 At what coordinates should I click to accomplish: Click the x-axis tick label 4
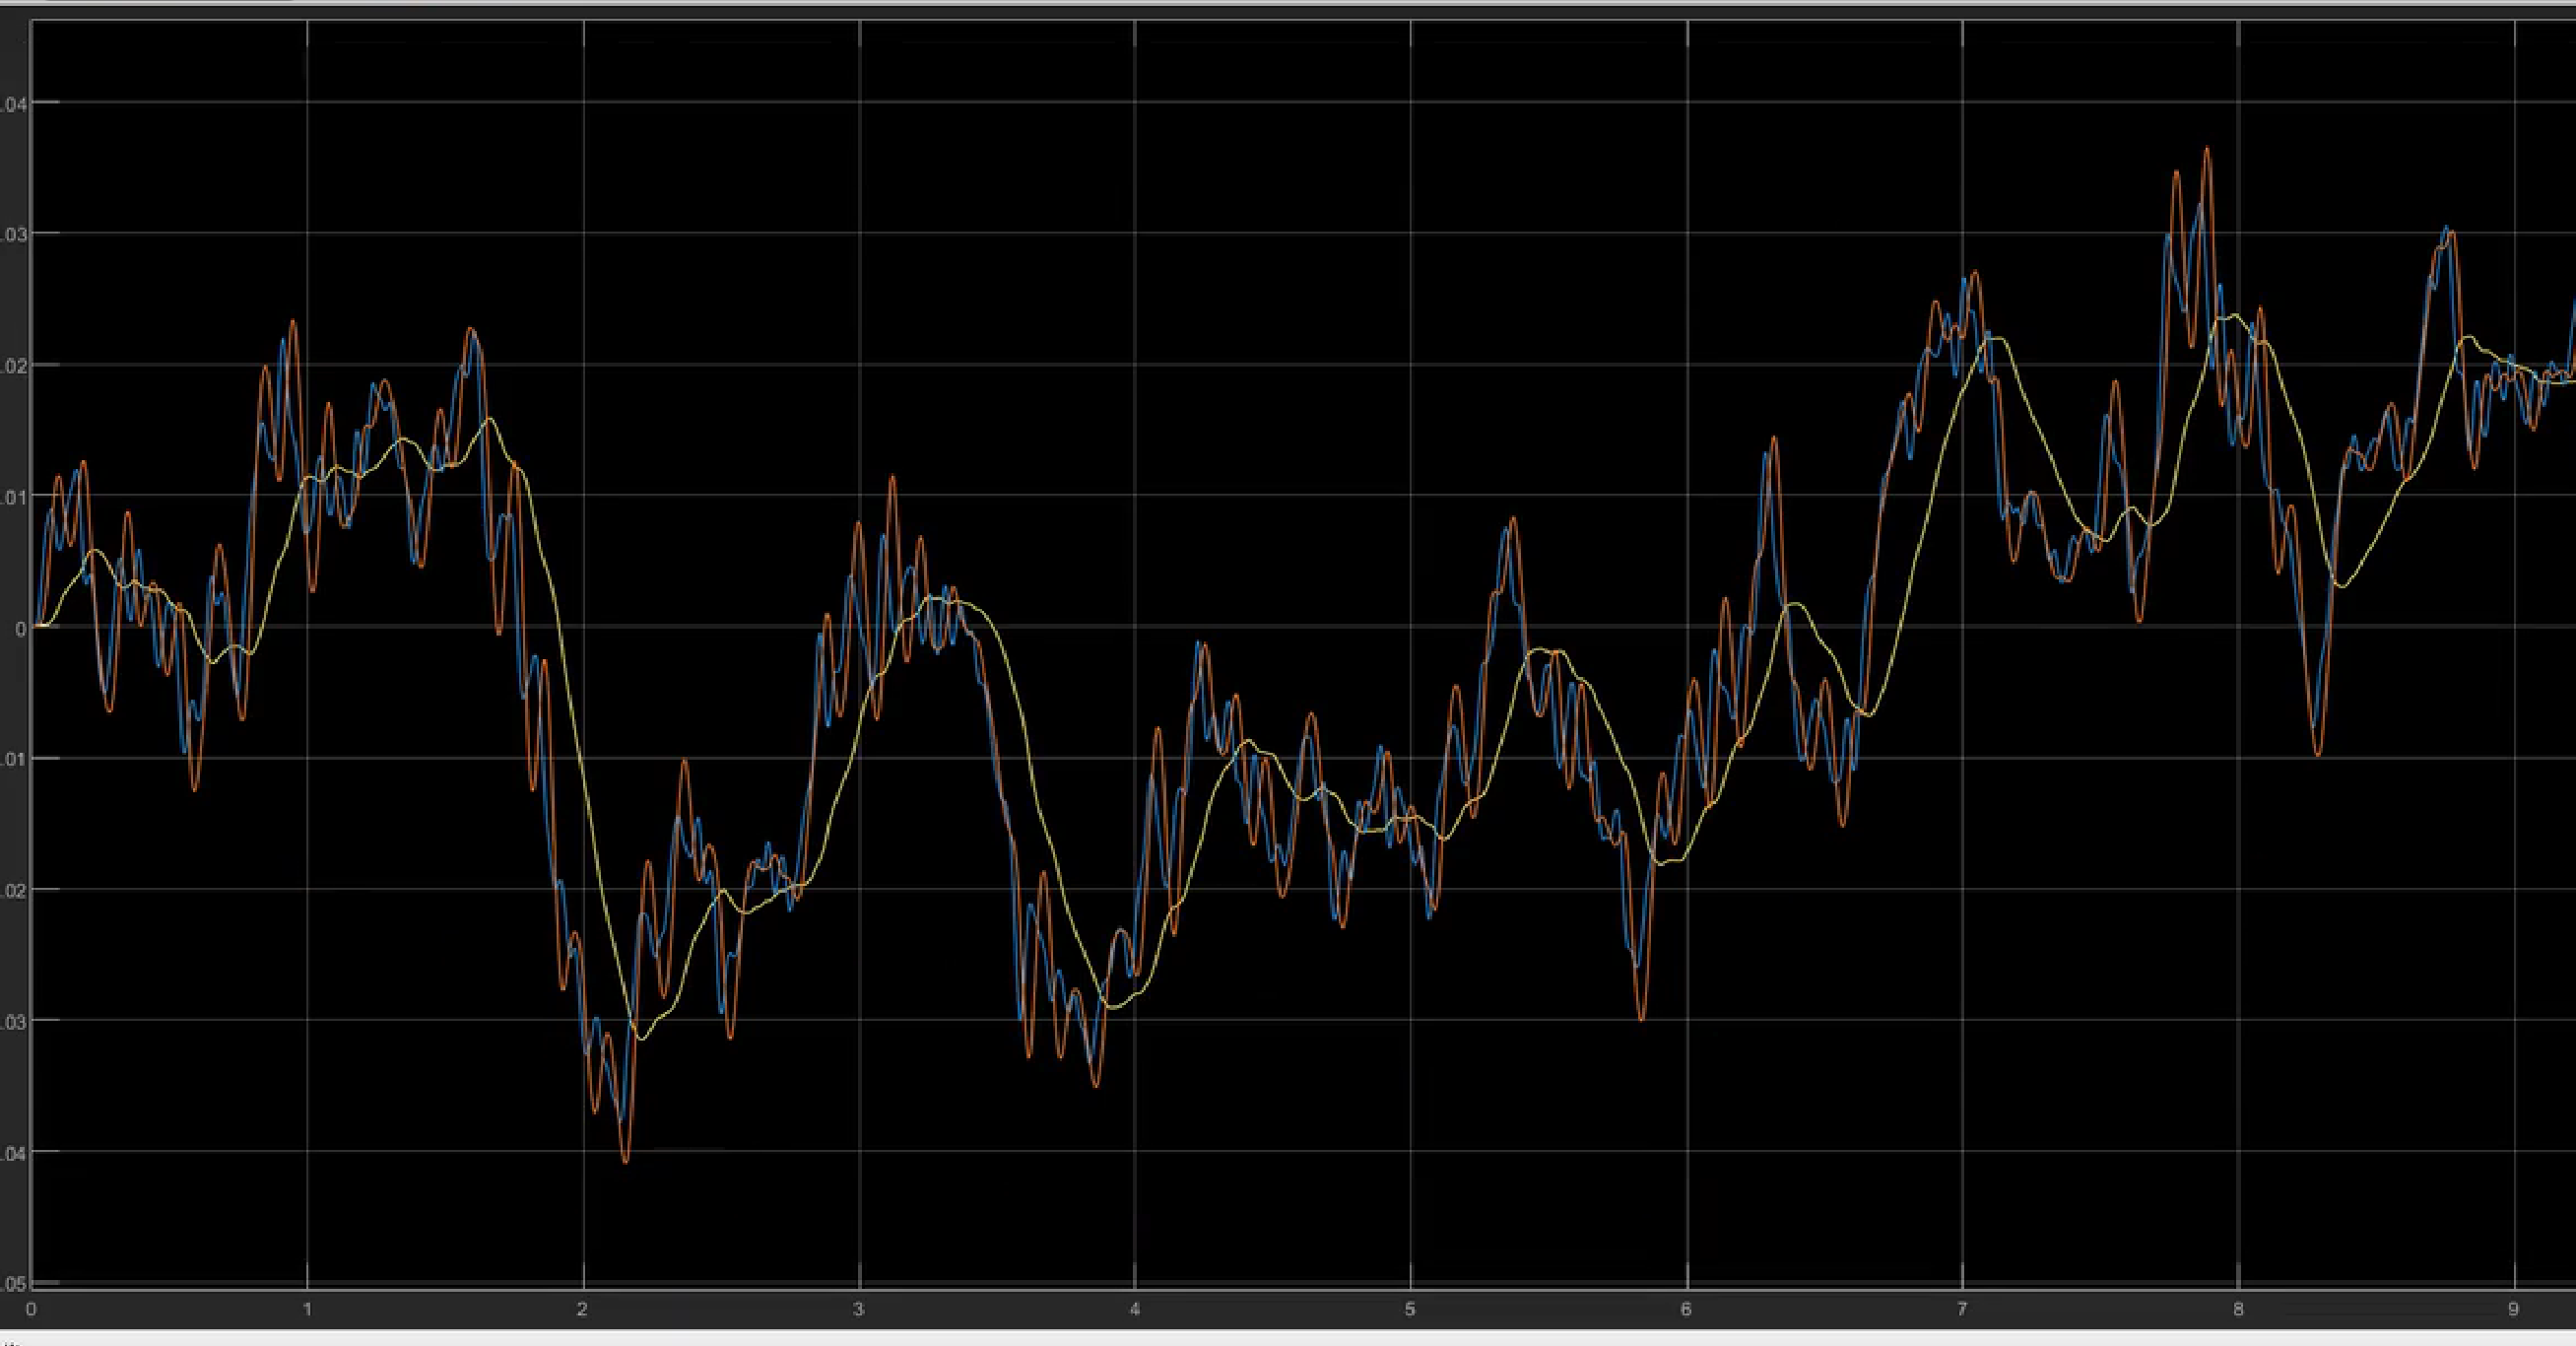pos(1134,1309)
